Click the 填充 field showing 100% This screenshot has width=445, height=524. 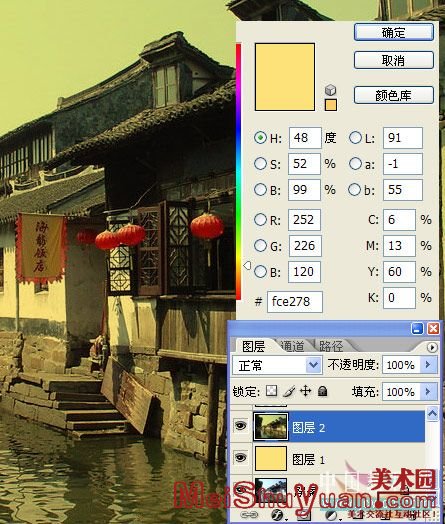[402, 391]
